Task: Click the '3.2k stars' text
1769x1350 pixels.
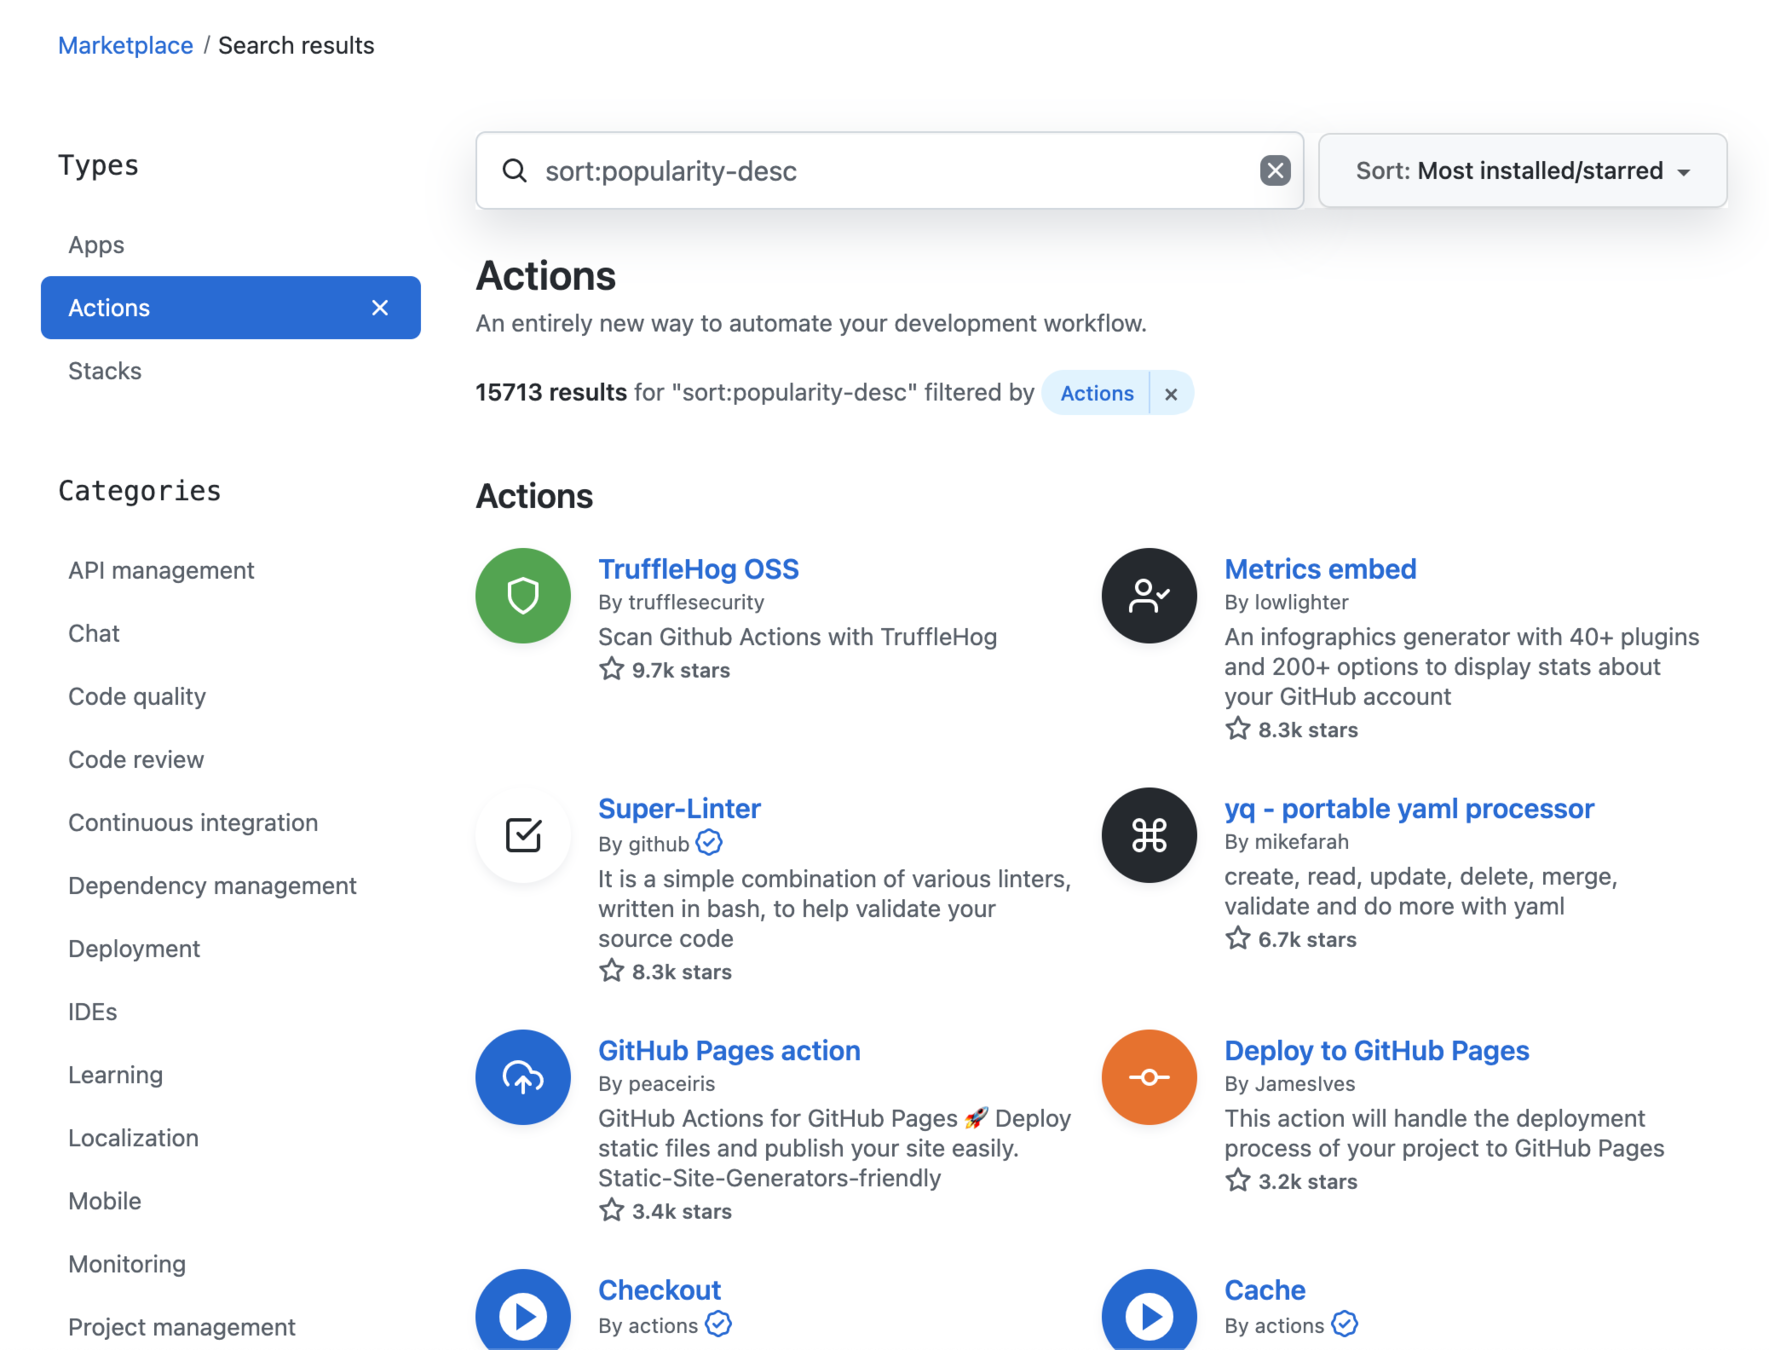Action: [1308, 1181]
